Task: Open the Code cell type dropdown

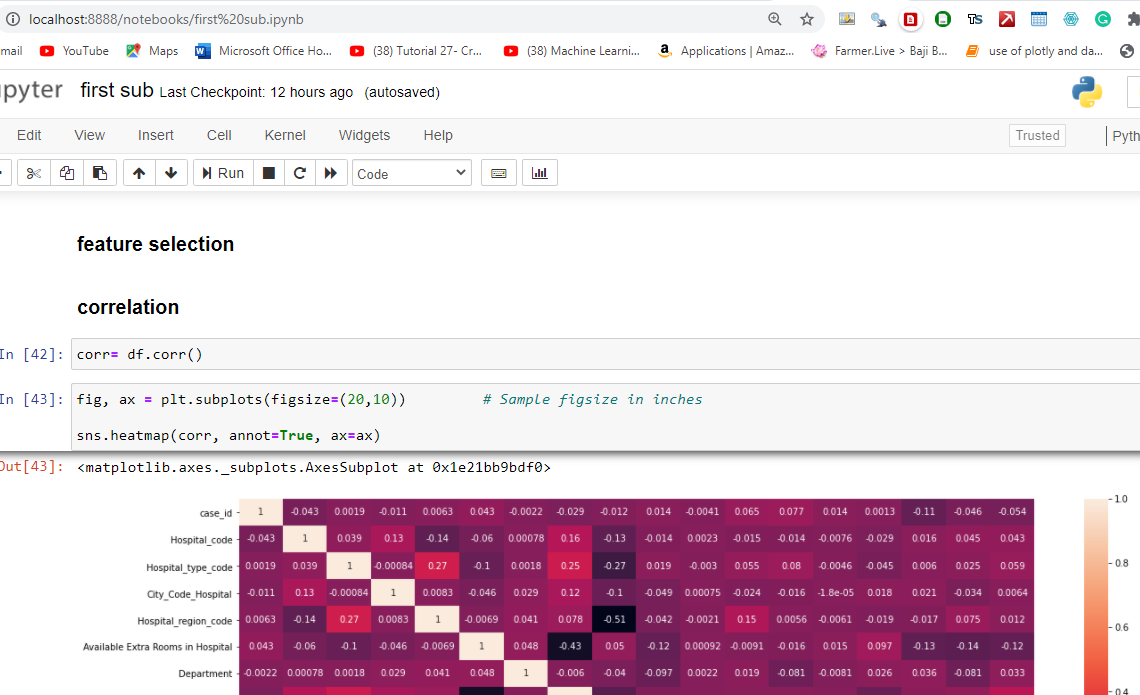Action: [x=412, y=173]
